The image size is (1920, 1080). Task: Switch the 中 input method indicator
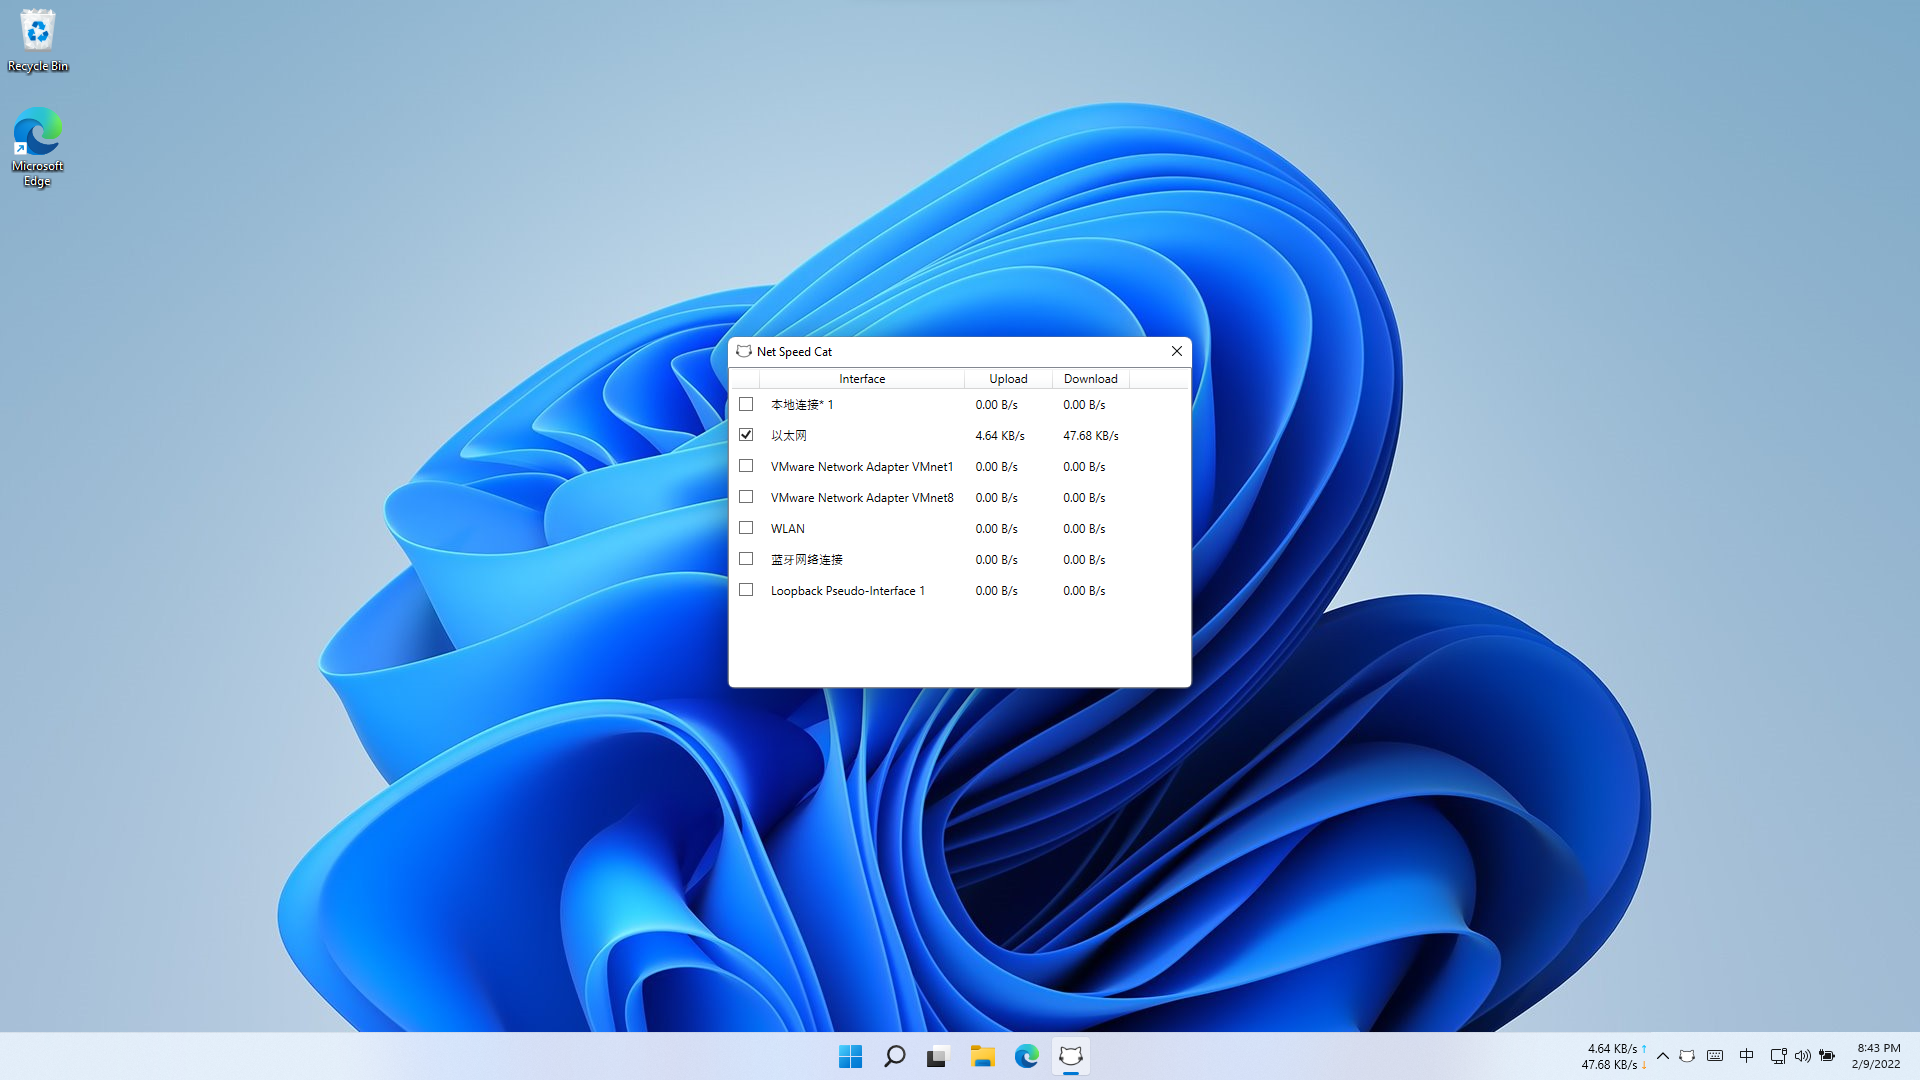click(x=1746, y=1056)
